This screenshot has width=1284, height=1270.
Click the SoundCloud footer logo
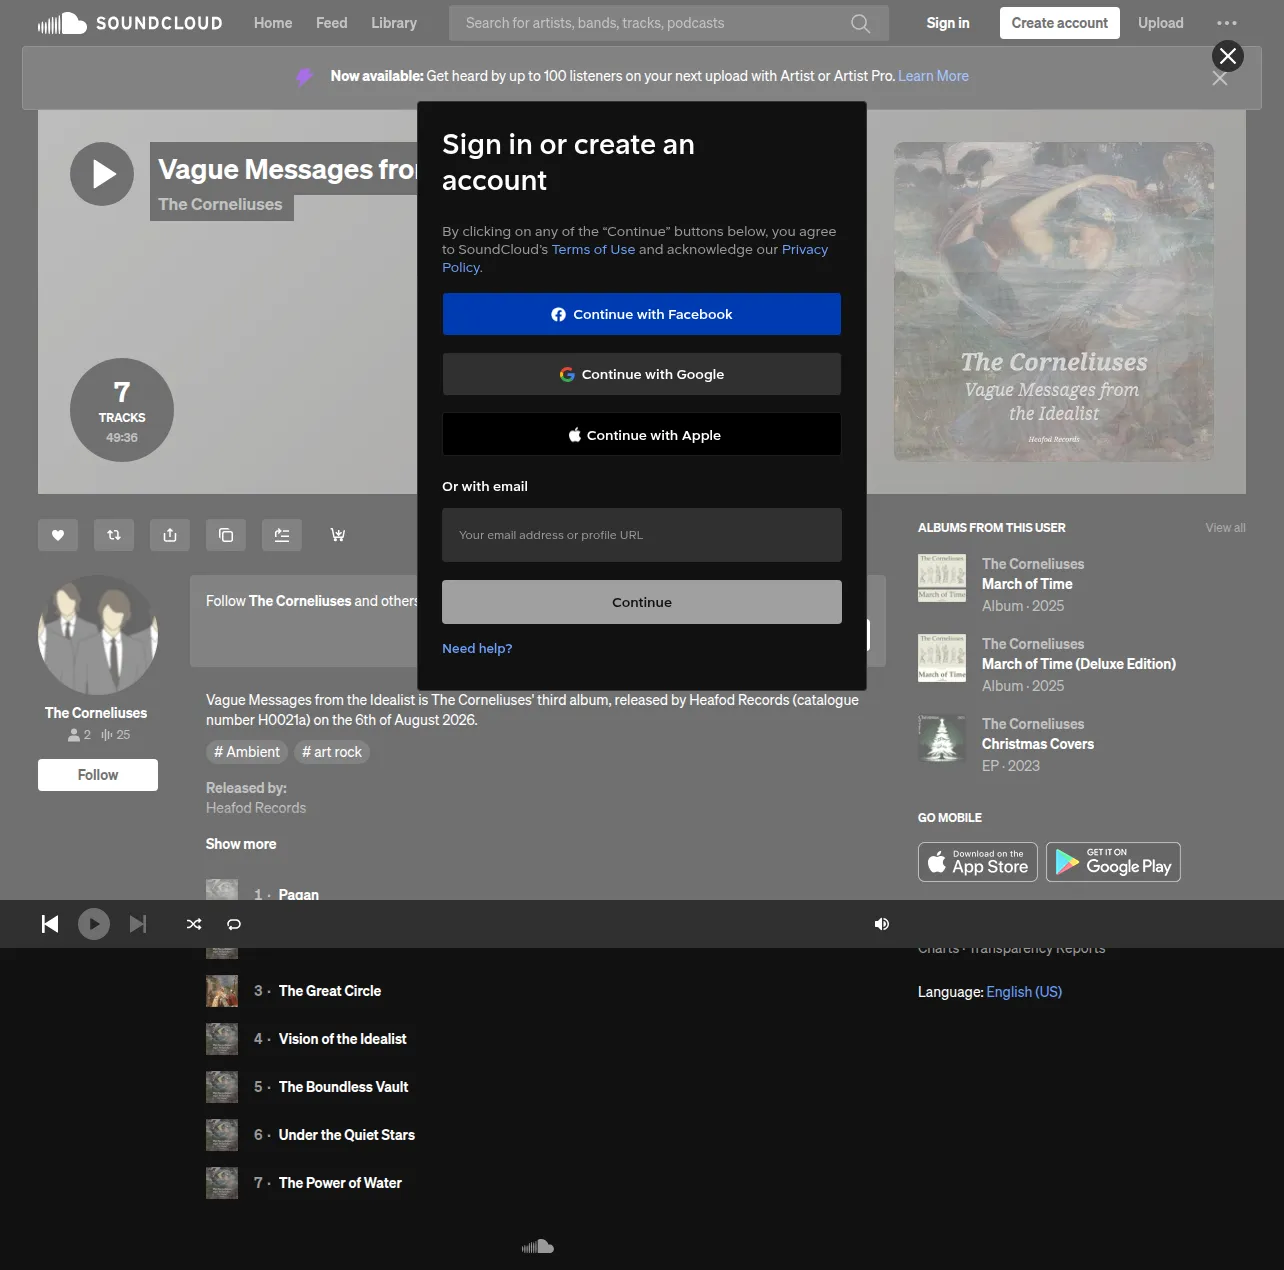coord(538,1247)
